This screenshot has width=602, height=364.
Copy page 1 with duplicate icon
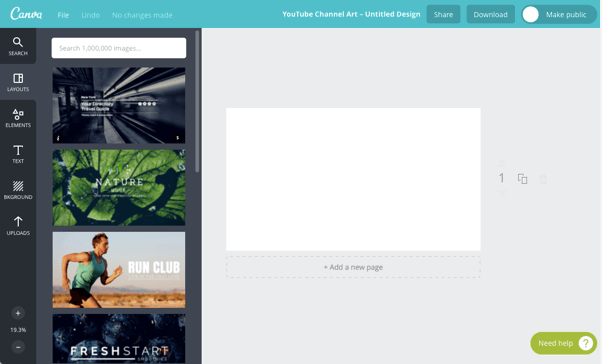pos(523,179)
